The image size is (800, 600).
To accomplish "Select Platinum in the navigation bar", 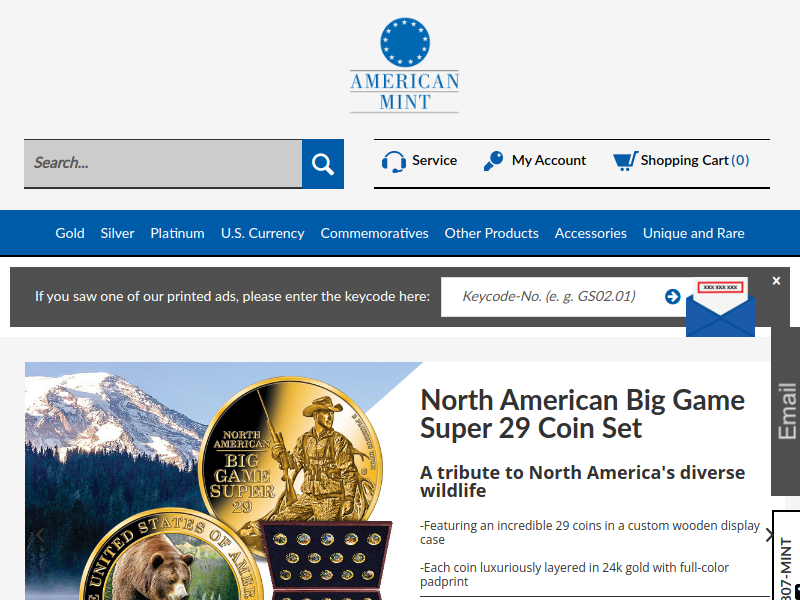I will [x=177, y=233].
